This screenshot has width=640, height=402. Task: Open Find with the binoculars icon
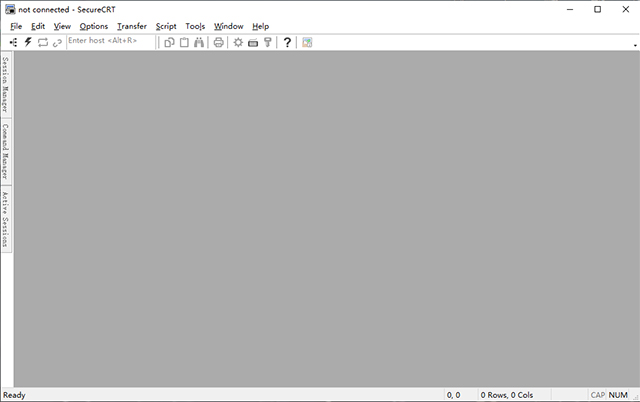coord(199,42)
